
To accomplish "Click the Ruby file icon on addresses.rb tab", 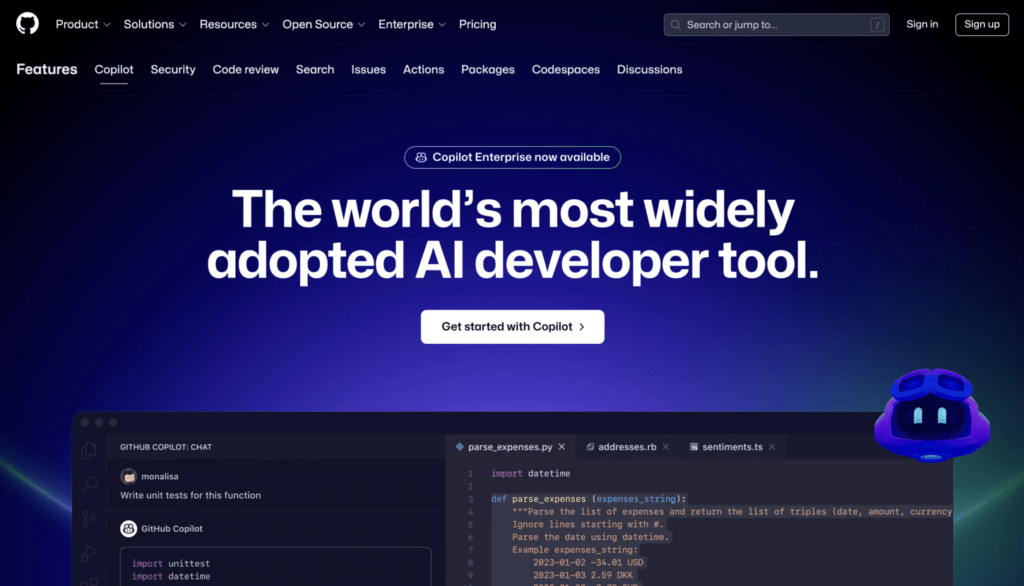I will click(x=590, y=447).
